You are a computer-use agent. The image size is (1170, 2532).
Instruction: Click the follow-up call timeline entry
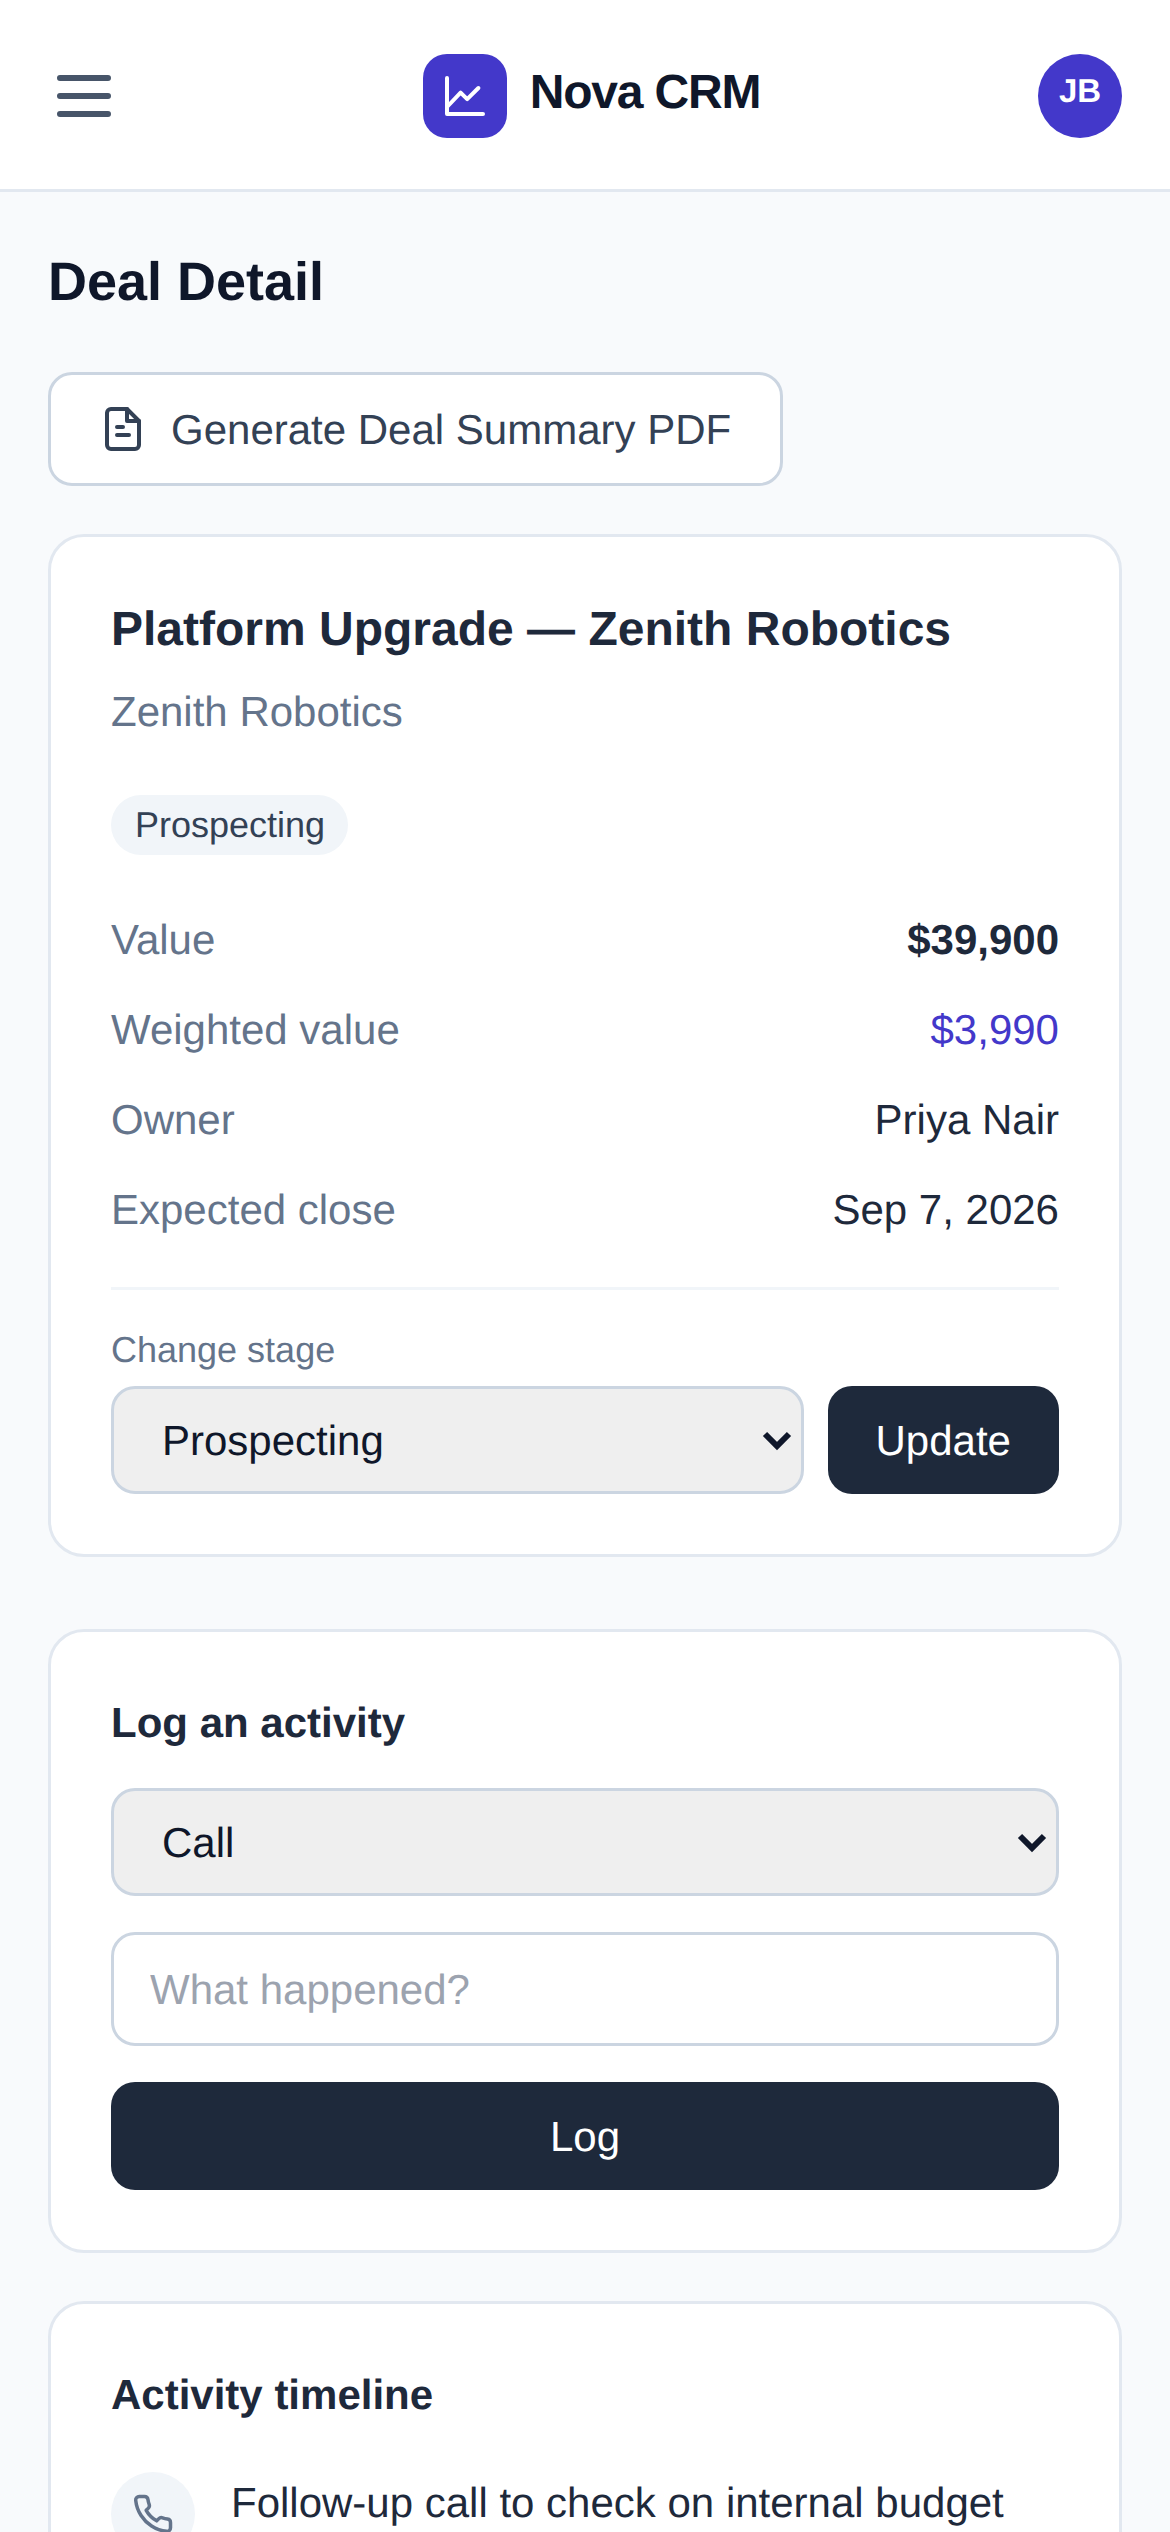click(617, 2504)
